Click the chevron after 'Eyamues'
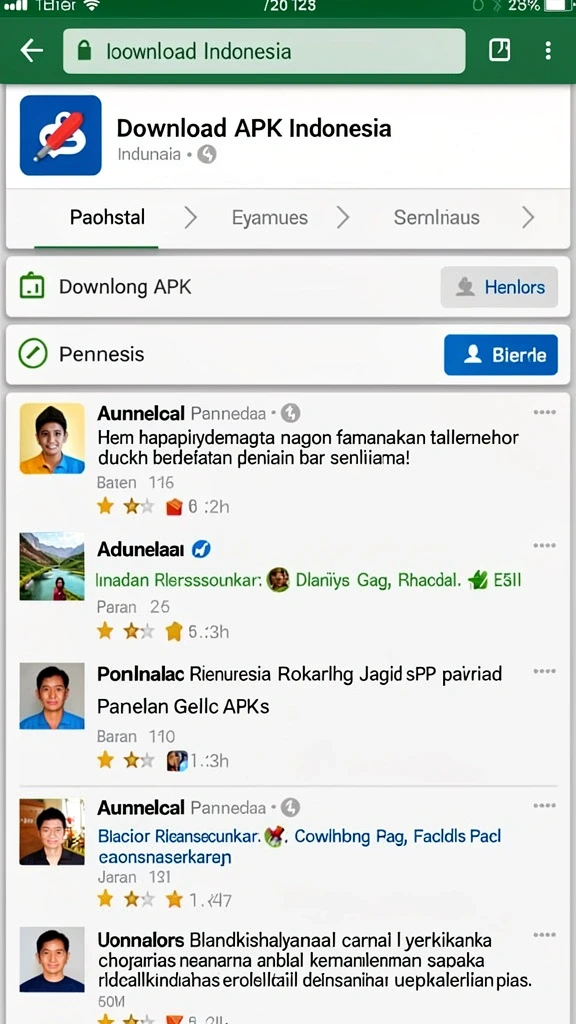The height and width of the screenshot is (1024, 576). point(343,217)
